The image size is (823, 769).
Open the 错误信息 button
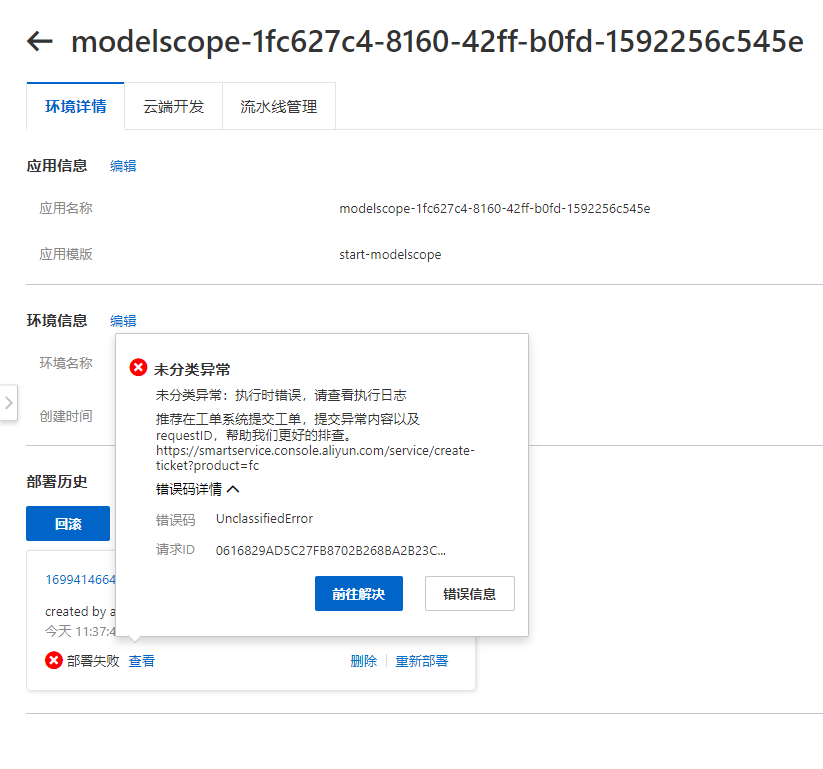pyautogui.click(x=470, y=594)
